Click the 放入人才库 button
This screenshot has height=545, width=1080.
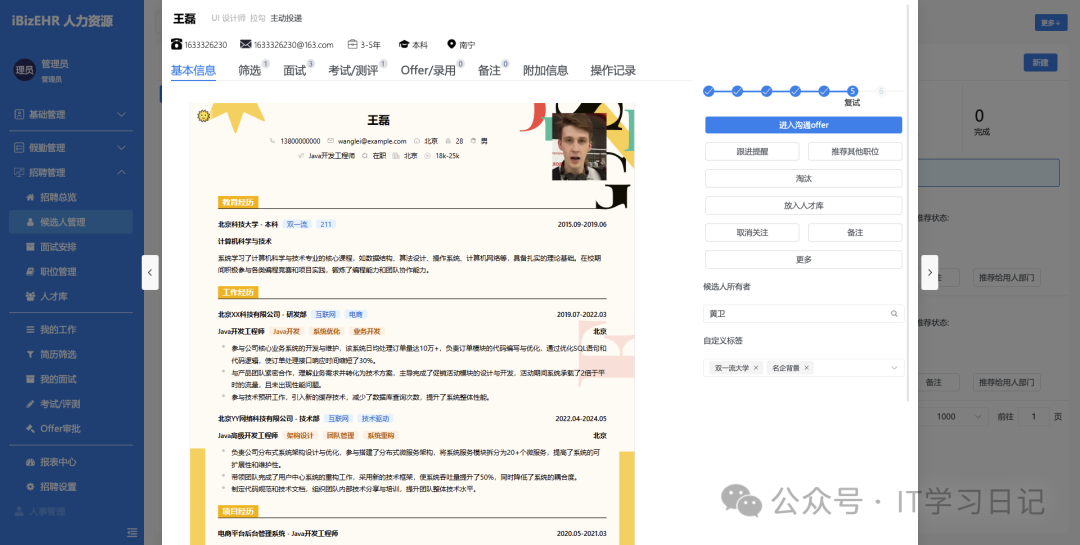click(803, 205)
